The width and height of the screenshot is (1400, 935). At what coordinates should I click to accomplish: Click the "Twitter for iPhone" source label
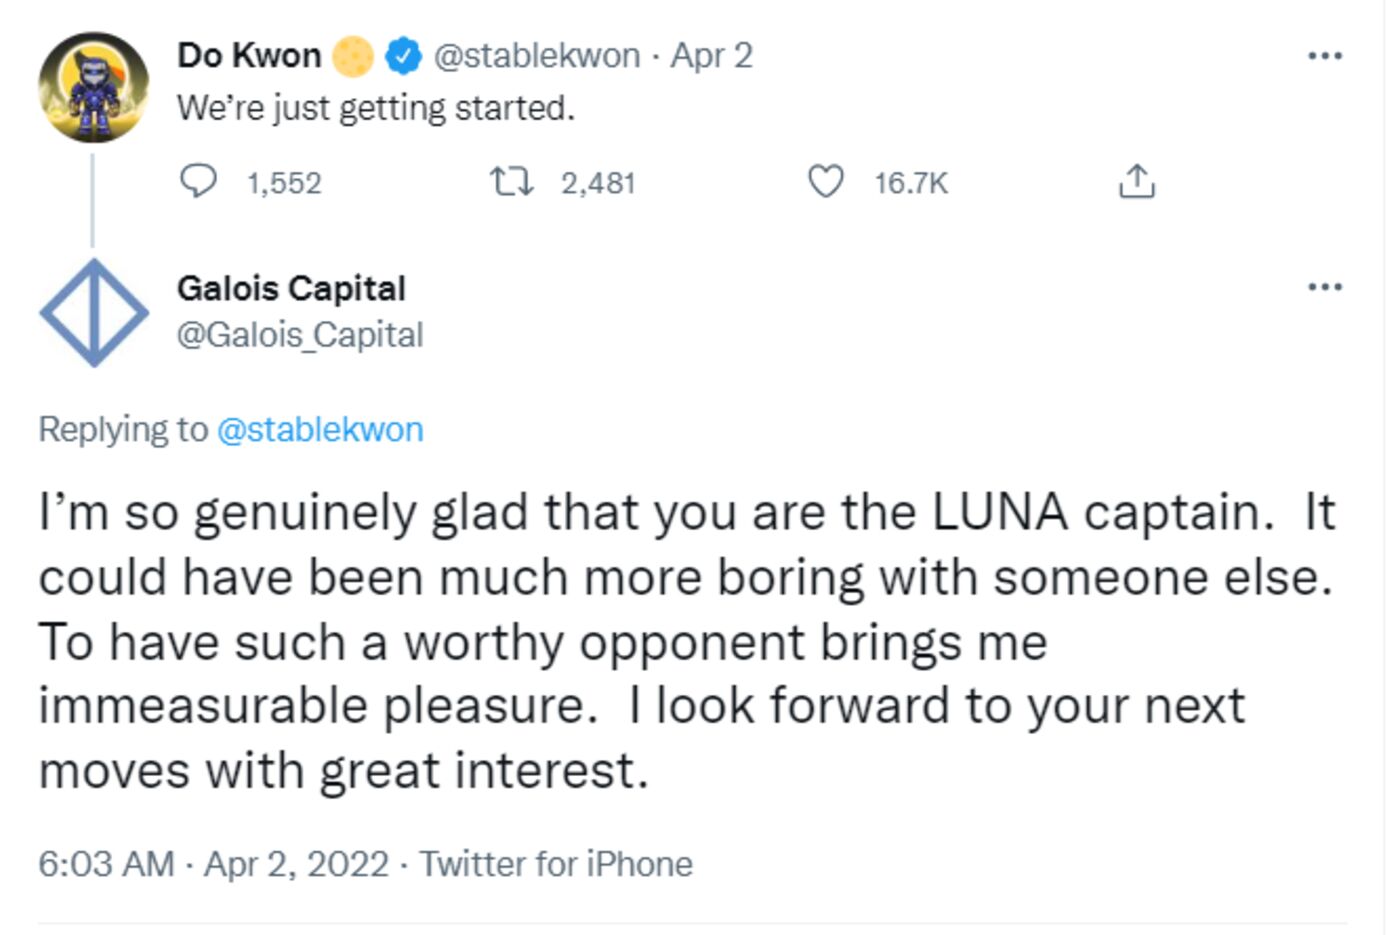pos(556,864)
